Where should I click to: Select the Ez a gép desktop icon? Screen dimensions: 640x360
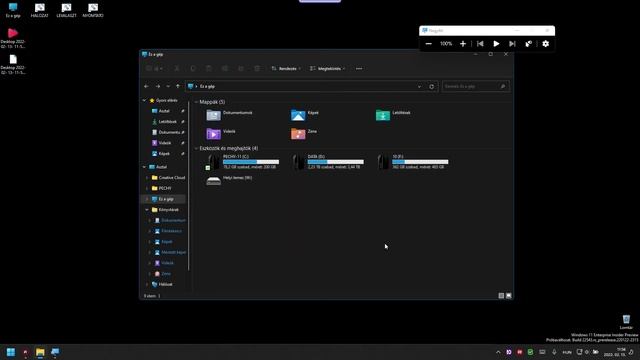[13, 11]
